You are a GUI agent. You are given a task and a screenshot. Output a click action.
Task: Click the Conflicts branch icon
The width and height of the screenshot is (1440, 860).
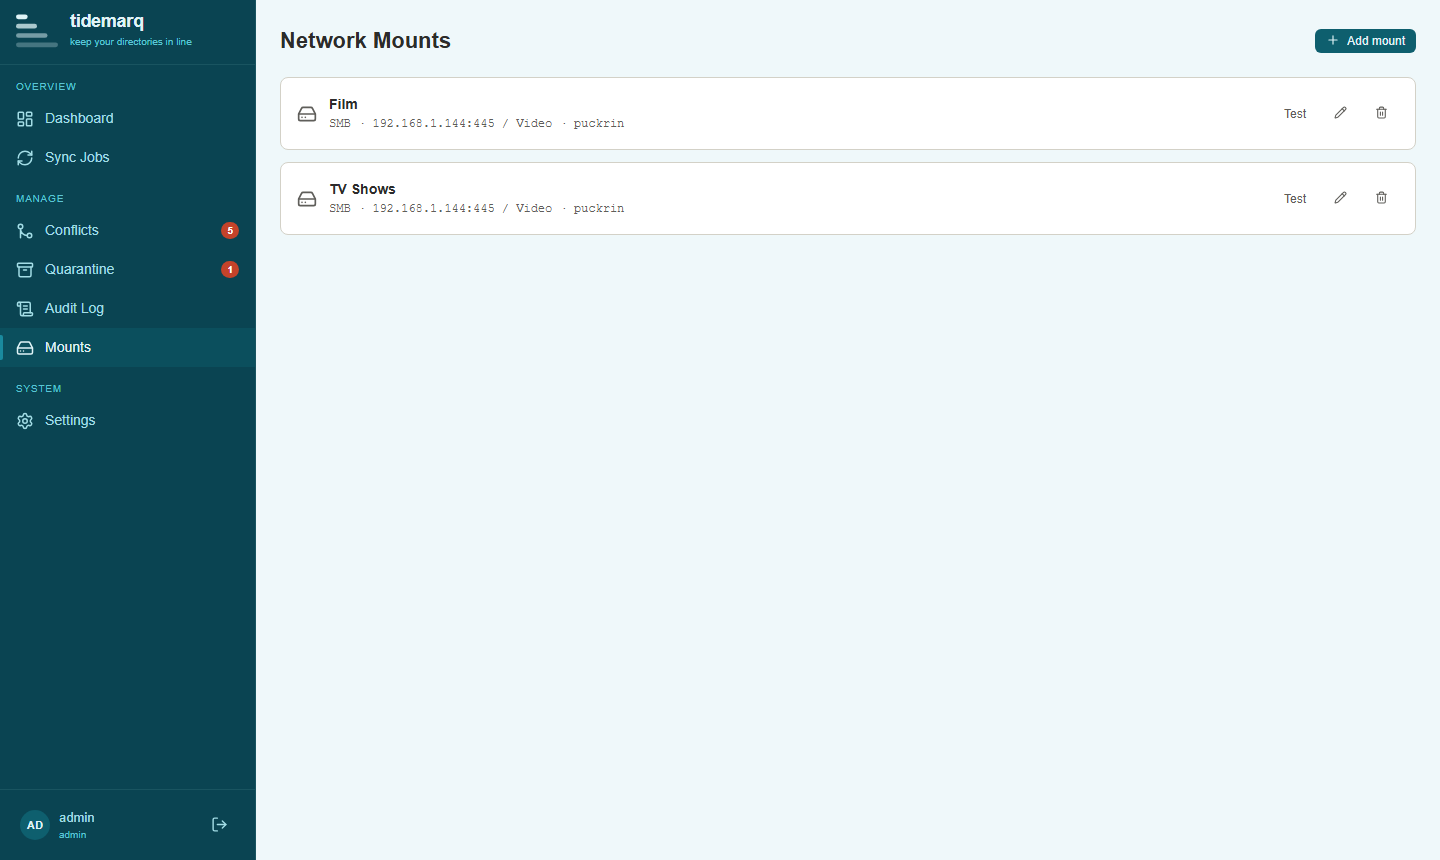pyautogui.click(x=25, y=231)
